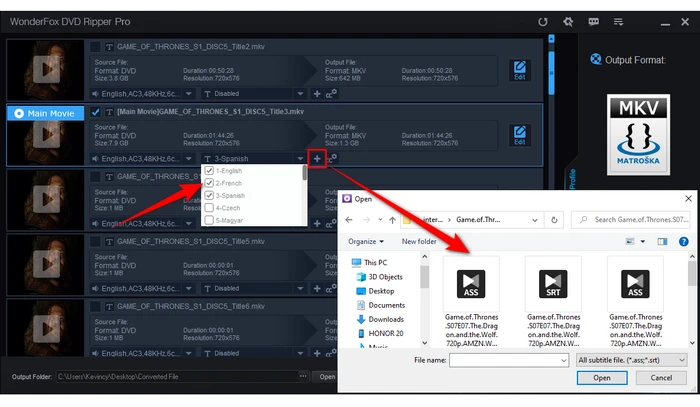Toggle preview pane in Open dialog
The height and width of the screenshot is (407, 700).
[x=662, y=241]
